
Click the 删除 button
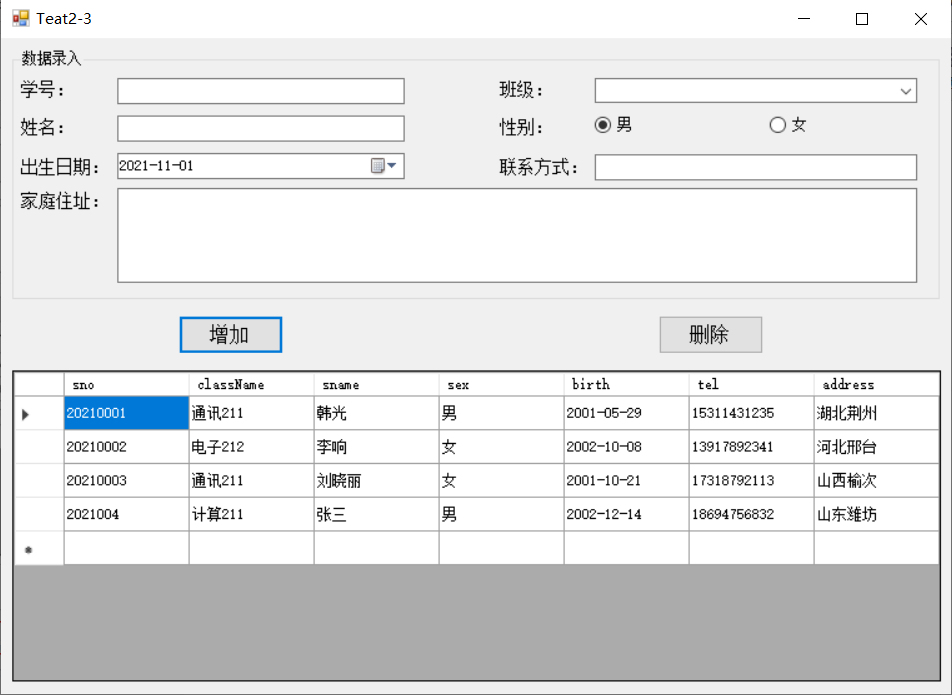coord(710,334)
